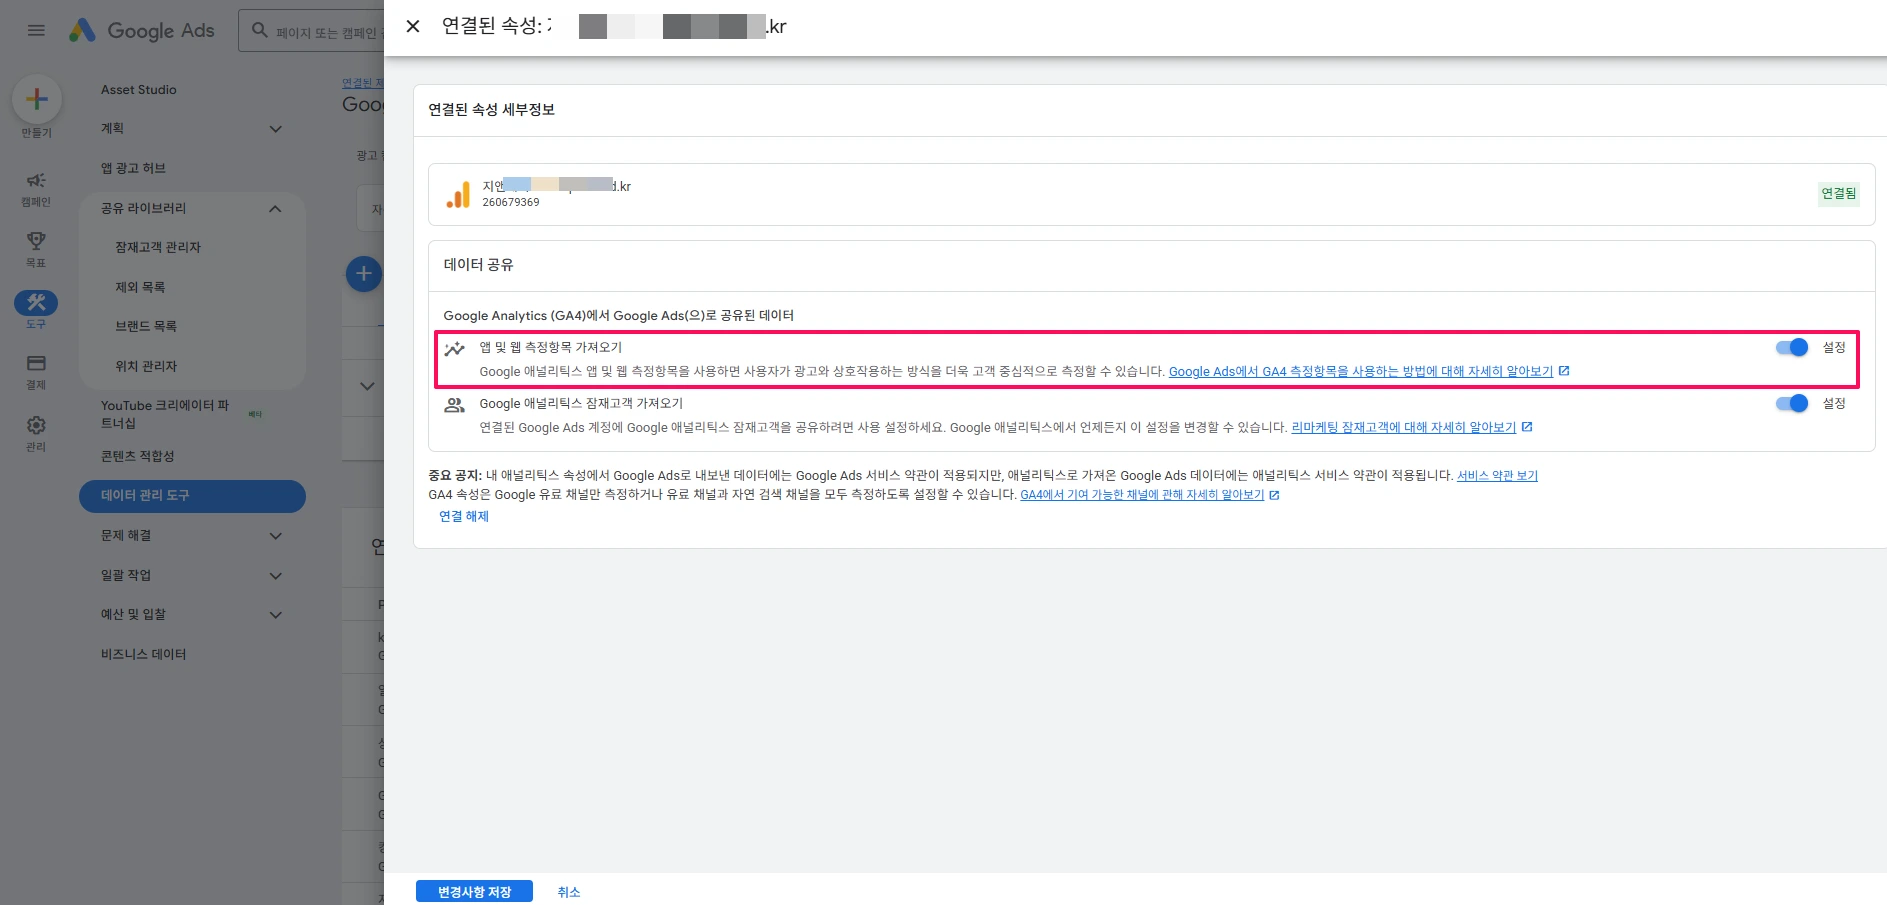
Task: Open 데이터 관리 도구 menu item
Action: click(192, 496)
